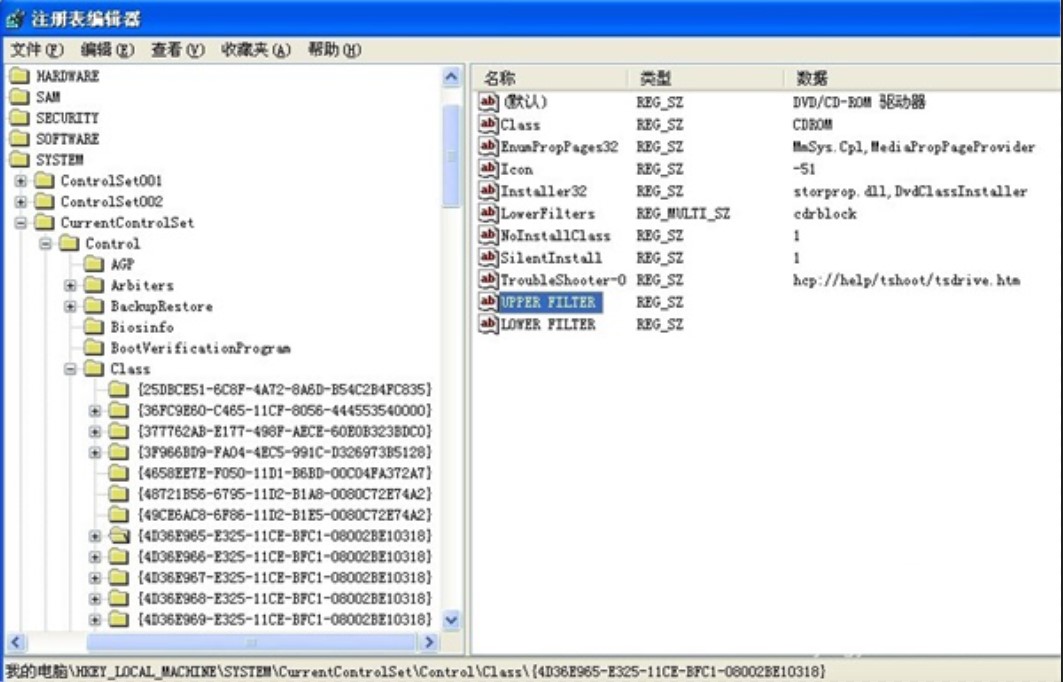
Task: Click string icon beside NoInstallClass
Action: (488, 235)
